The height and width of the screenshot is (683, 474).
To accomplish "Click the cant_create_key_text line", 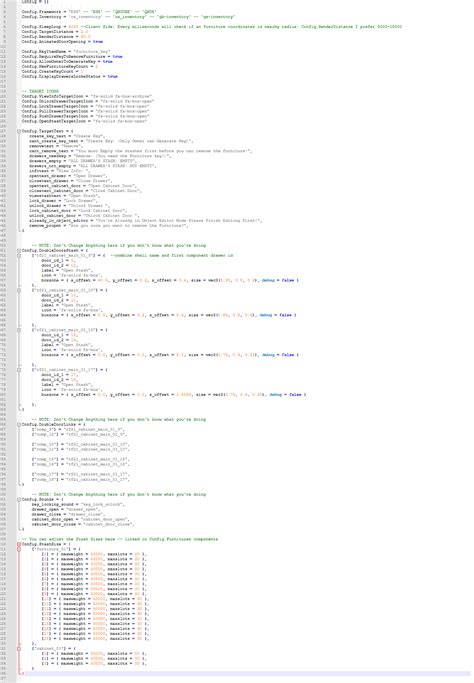I will click(x=111, y=141).
